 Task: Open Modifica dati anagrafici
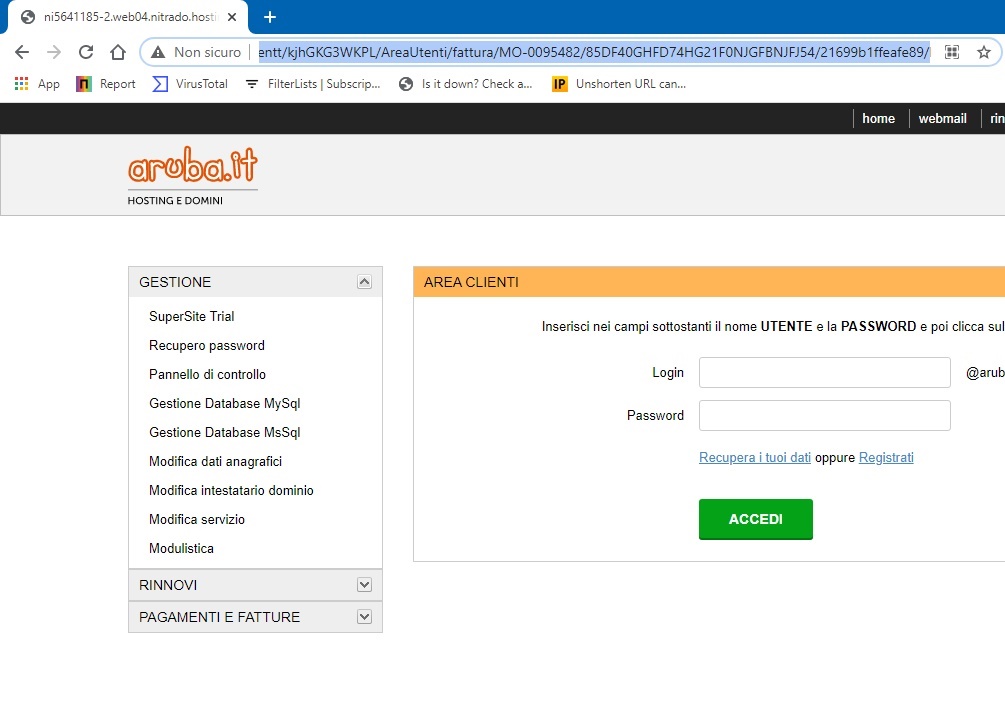coord(215,462)
